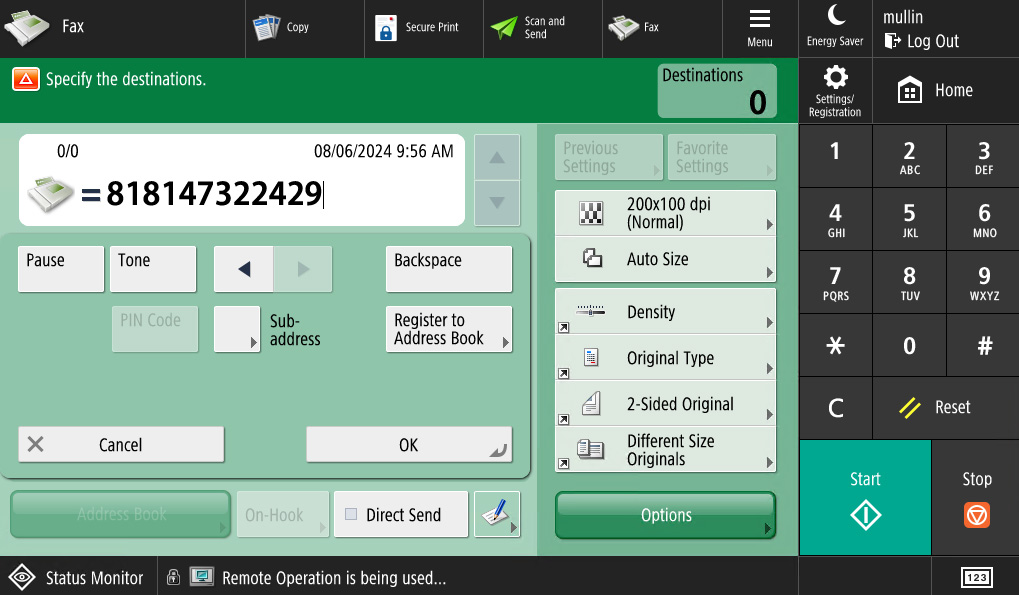Toggle the numeric keypad 123 icon
Screen dimensions: 1019x595
click(x=975, y=577)
